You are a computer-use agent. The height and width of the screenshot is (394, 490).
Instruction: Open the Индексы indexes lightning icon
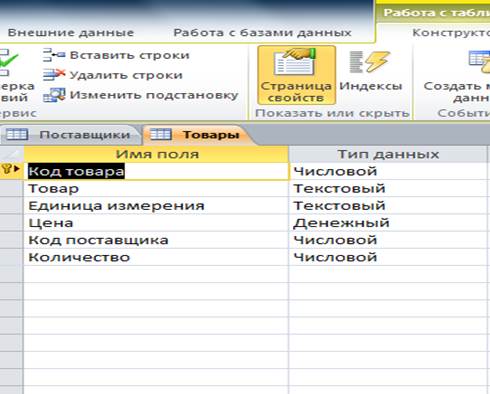[369, 62]
